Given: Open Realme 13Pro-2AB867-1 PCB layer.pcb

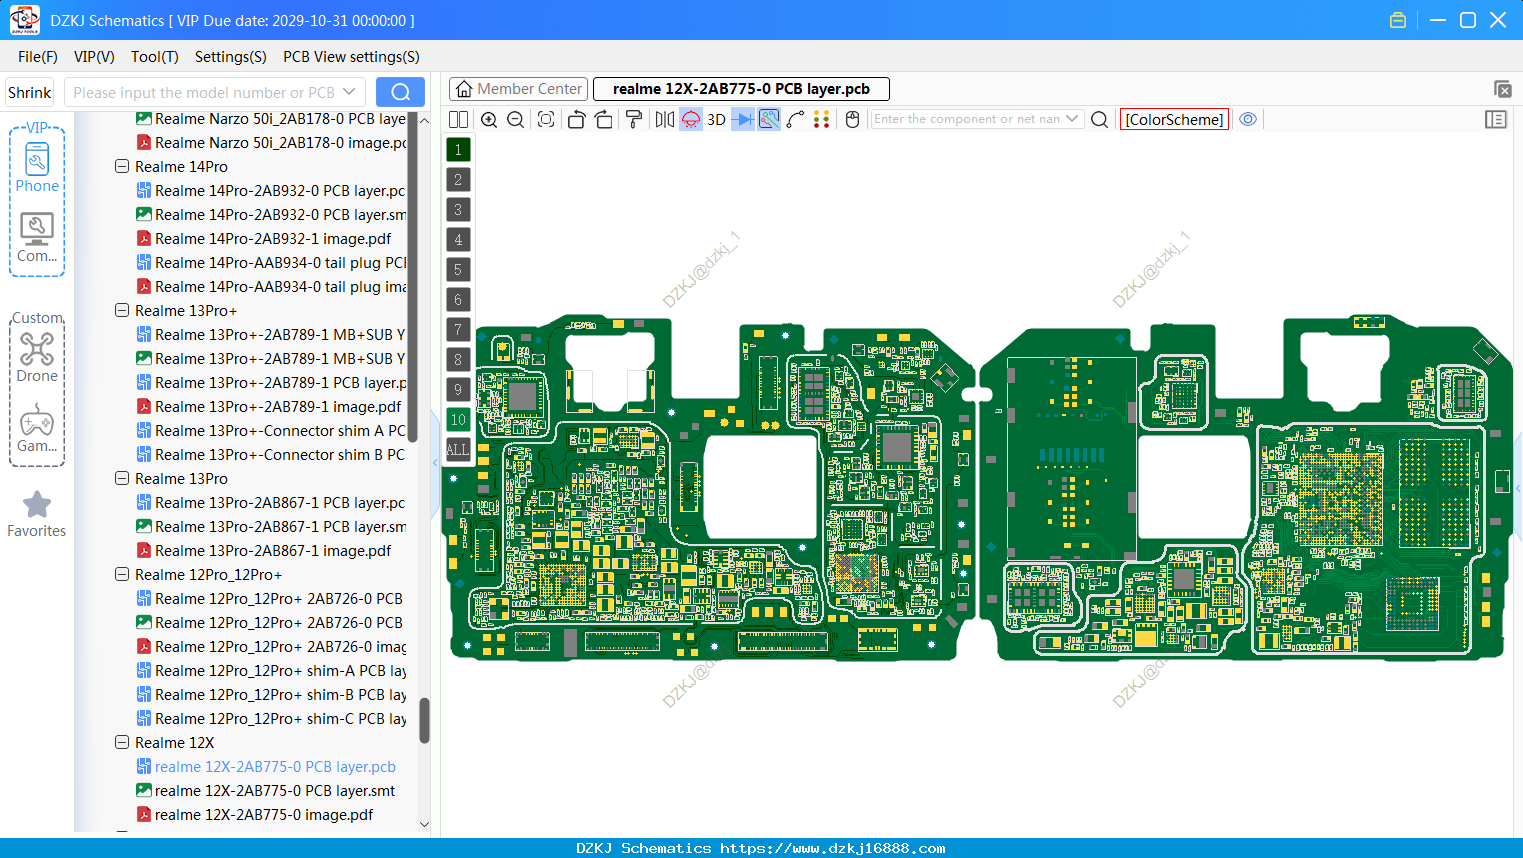Looking at the screenshot, I should [270, 503].
